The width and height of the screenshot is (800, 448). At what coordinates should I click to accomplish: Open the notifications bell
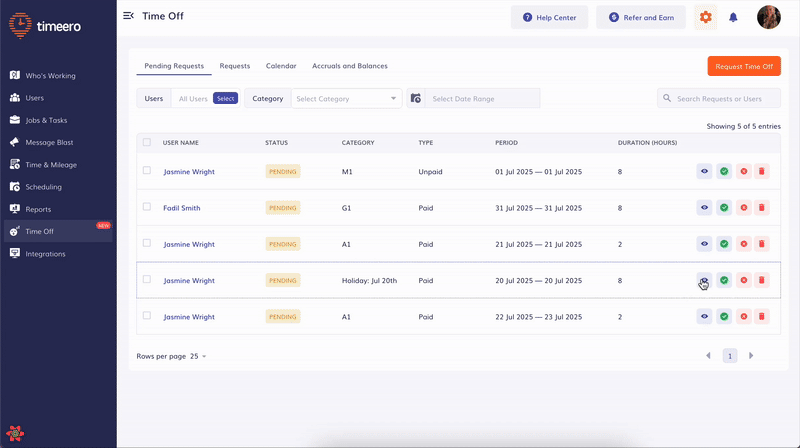[733, 17]
